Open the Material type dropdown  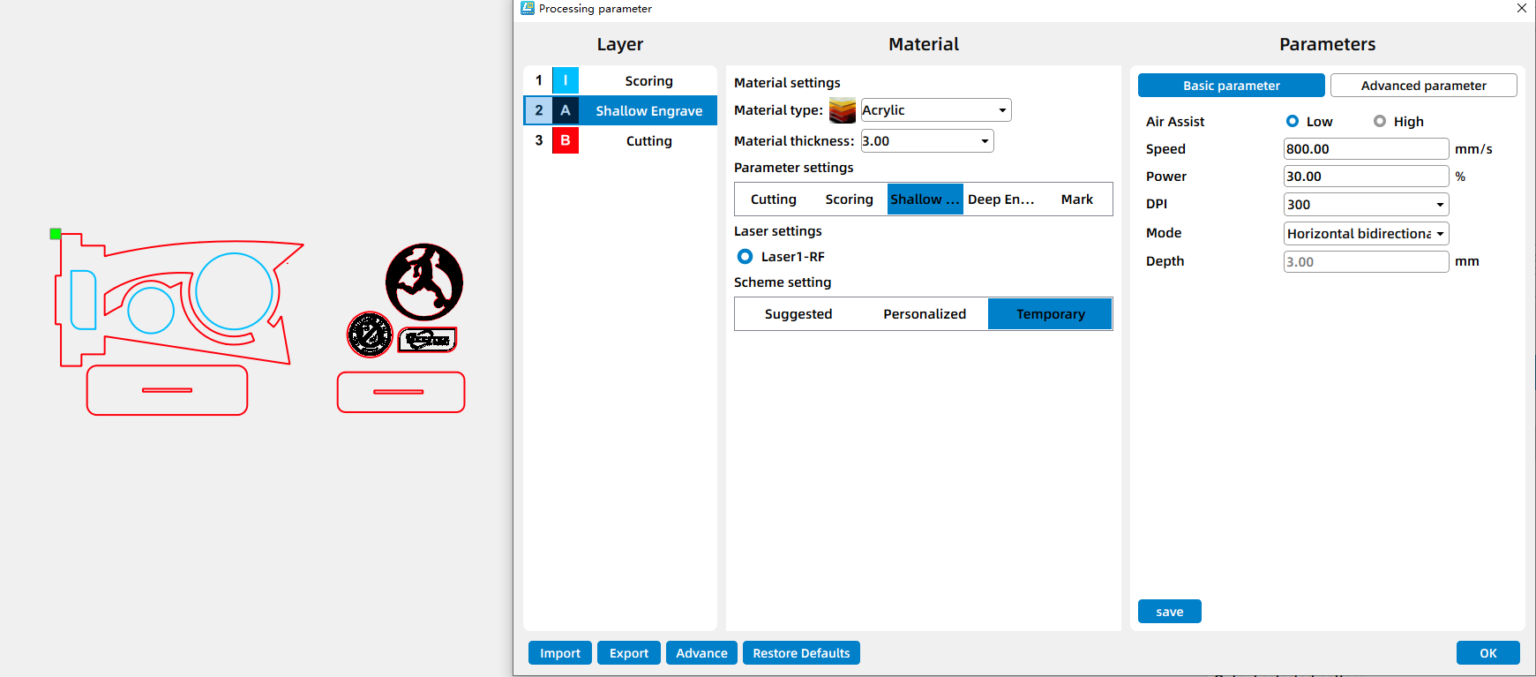click(x=935, y=110)
